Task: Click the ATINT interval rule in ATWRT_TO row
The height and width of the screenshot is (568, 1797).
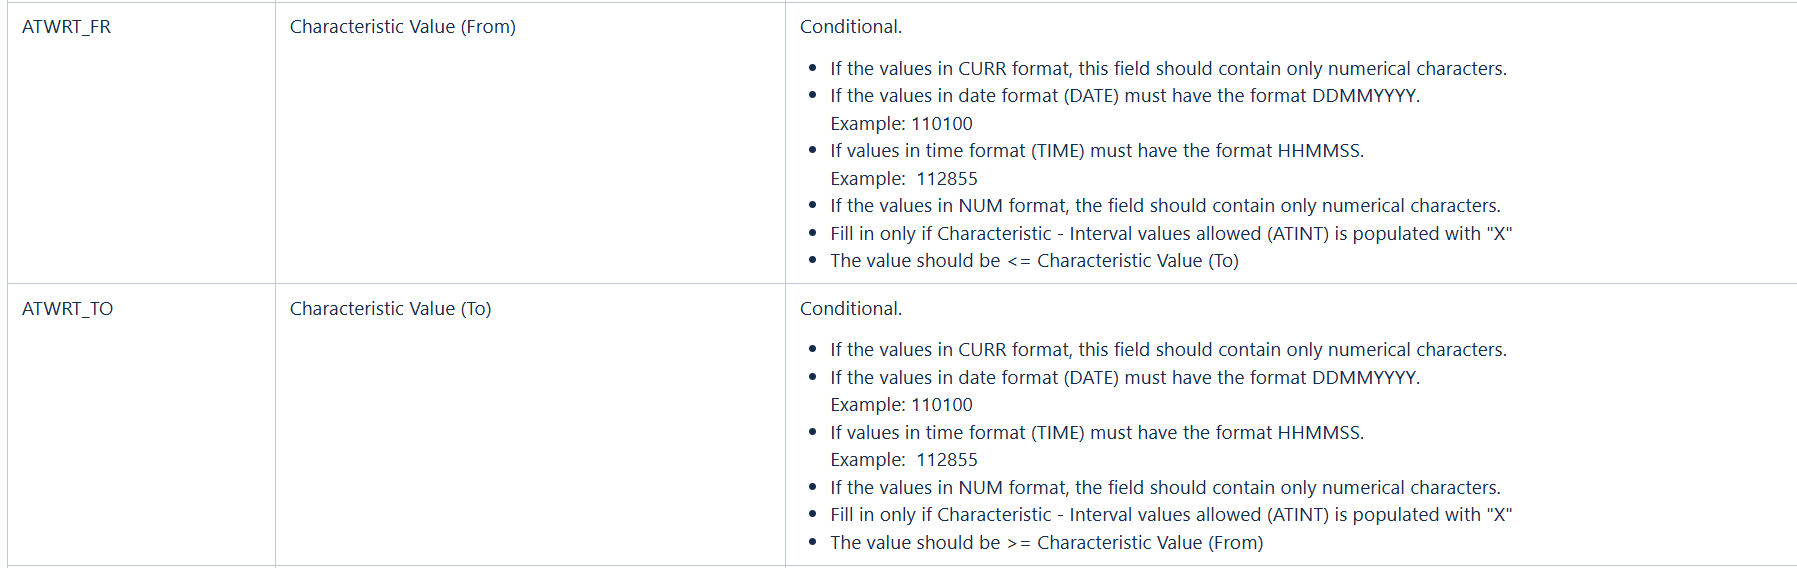Action: pyautogui.click(x=1170, y=515)
